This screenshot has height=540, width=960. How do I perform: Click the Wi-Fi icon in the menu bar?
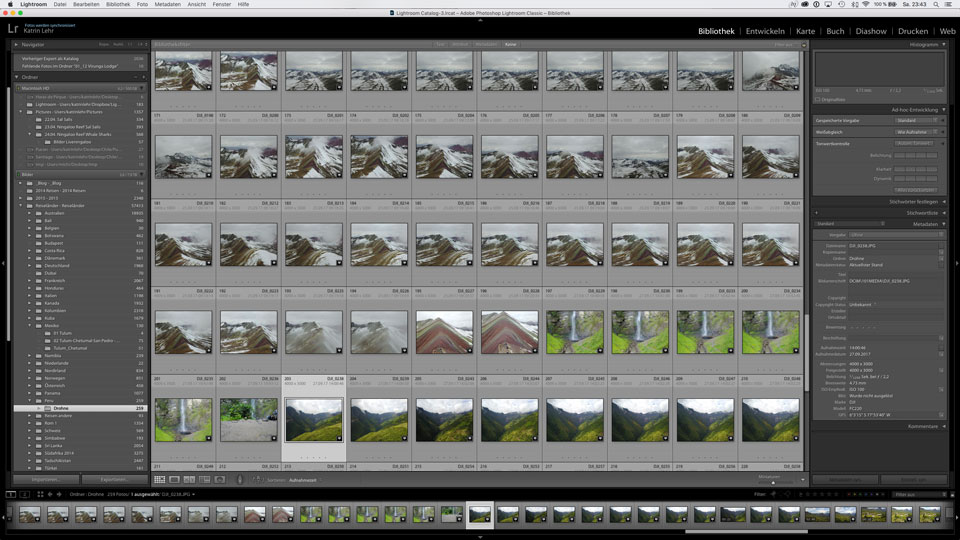pyautogui.click(x=866, y=4)
